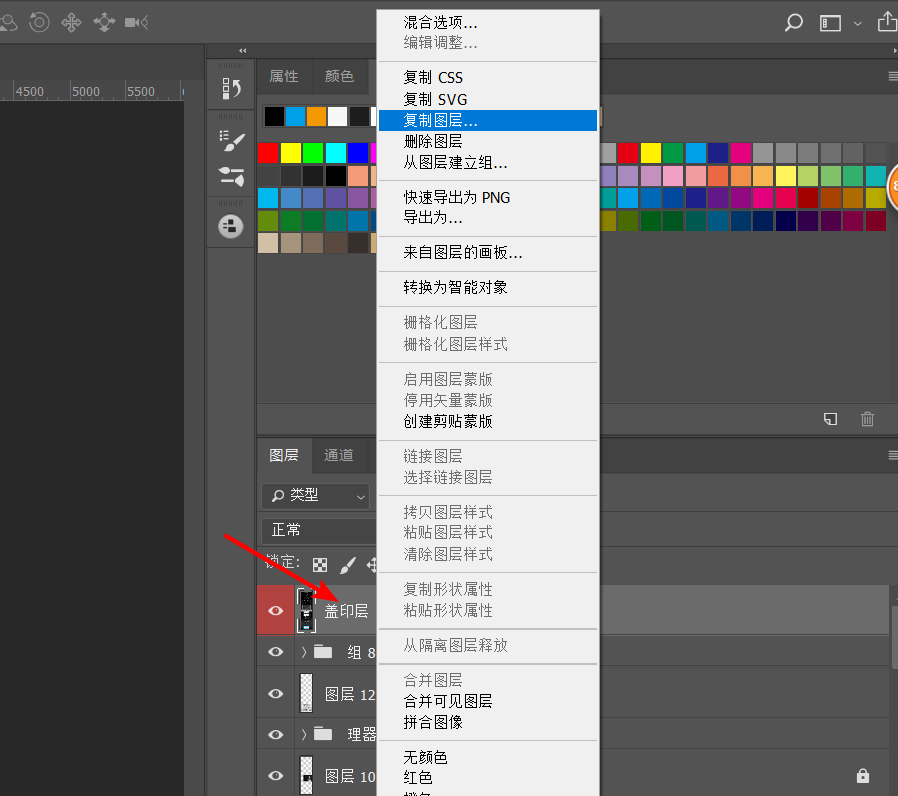Viewport: 898px width, 796px height.
Task: Switch to the 图层 tab
Action: coord(284,455)
